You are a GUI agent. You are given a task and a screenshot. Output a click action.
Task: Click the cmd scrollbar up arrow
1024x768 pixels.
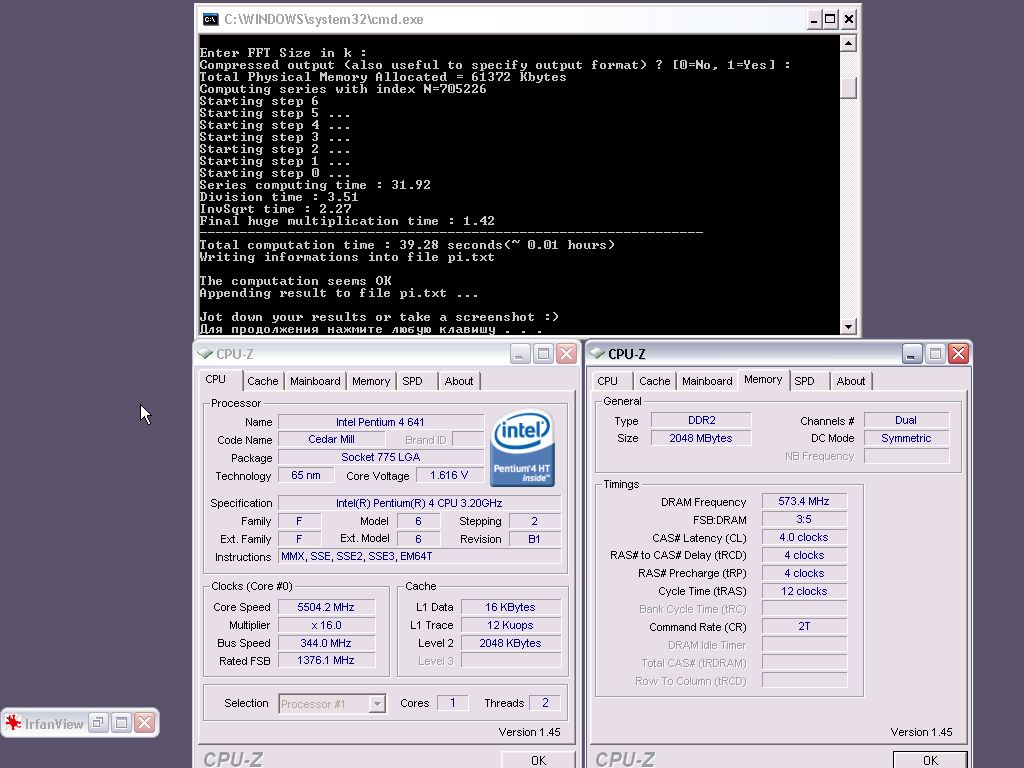coord(848,43)
